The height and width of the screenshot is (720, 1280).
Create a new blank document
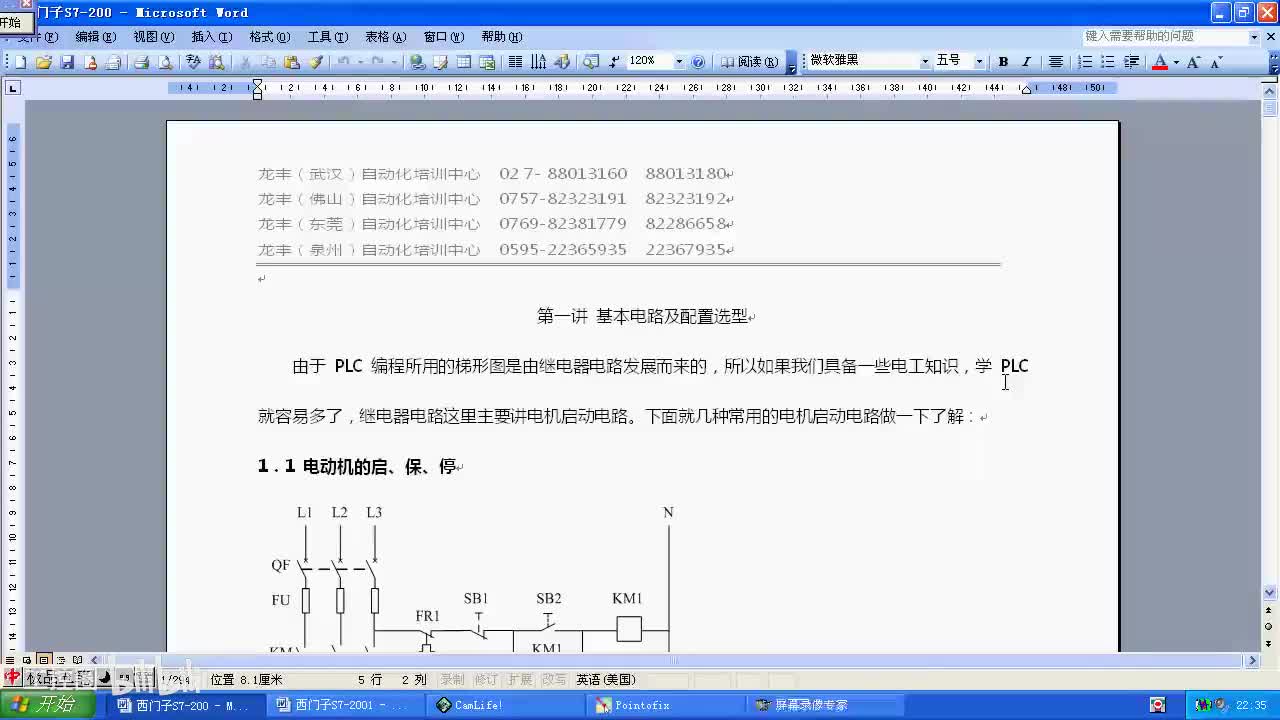(x=20, y=62)
